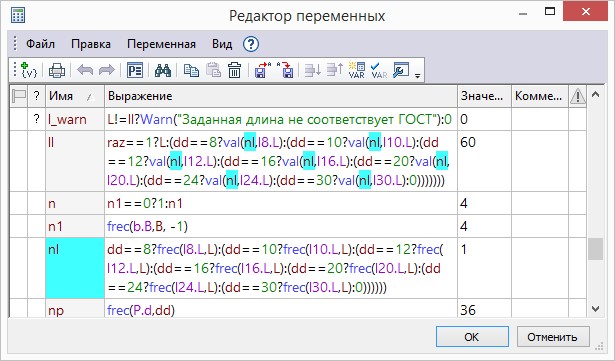The height and width of the screenshot is (361, 615).
Task: Open the Переменная menu
Action: click(x=161, y=44)
